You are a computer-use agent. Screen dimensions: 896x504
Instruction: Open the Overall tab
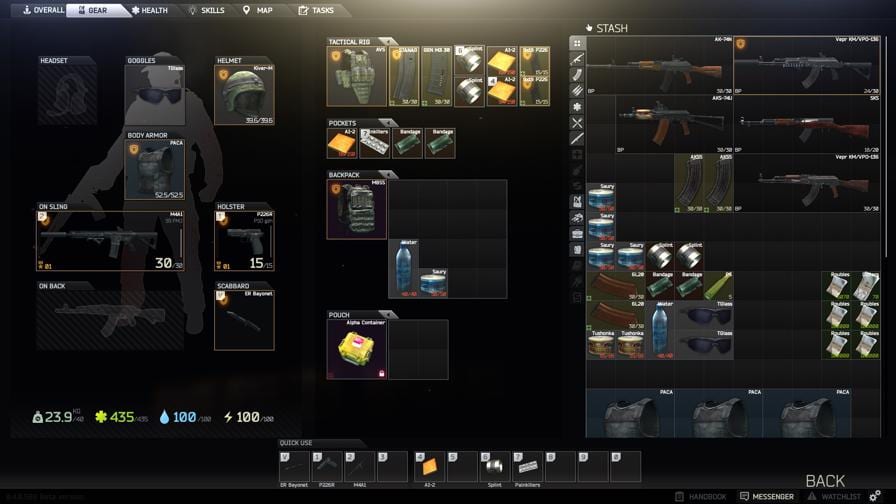(43, 10)
